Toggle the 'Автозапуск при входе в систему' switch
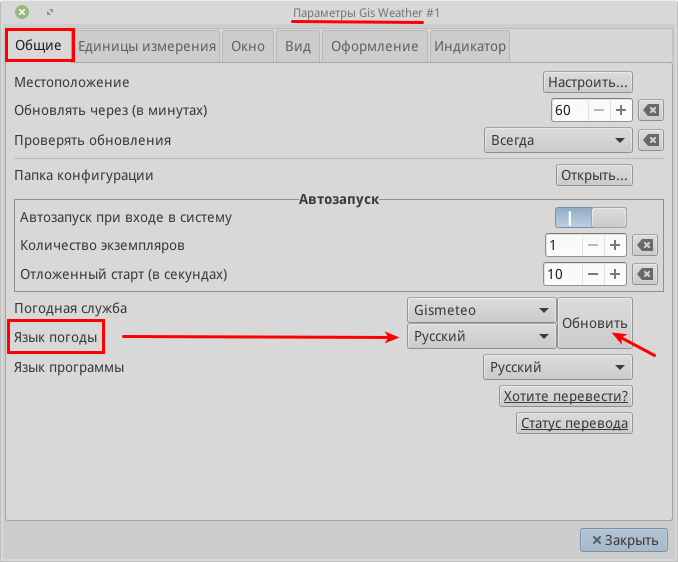This screenshot has height=562, width=678. (x=591, y=217)
